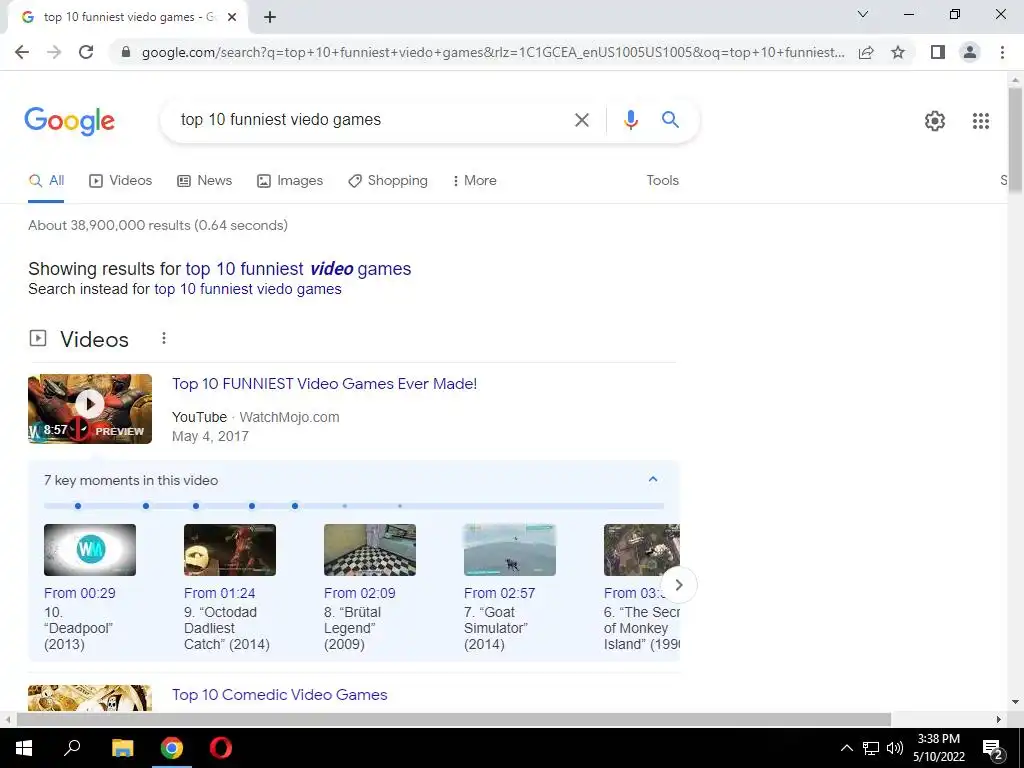
Task: Open the Secret of Monkey Island thumbnail
Action: click(x=641, y=550)
